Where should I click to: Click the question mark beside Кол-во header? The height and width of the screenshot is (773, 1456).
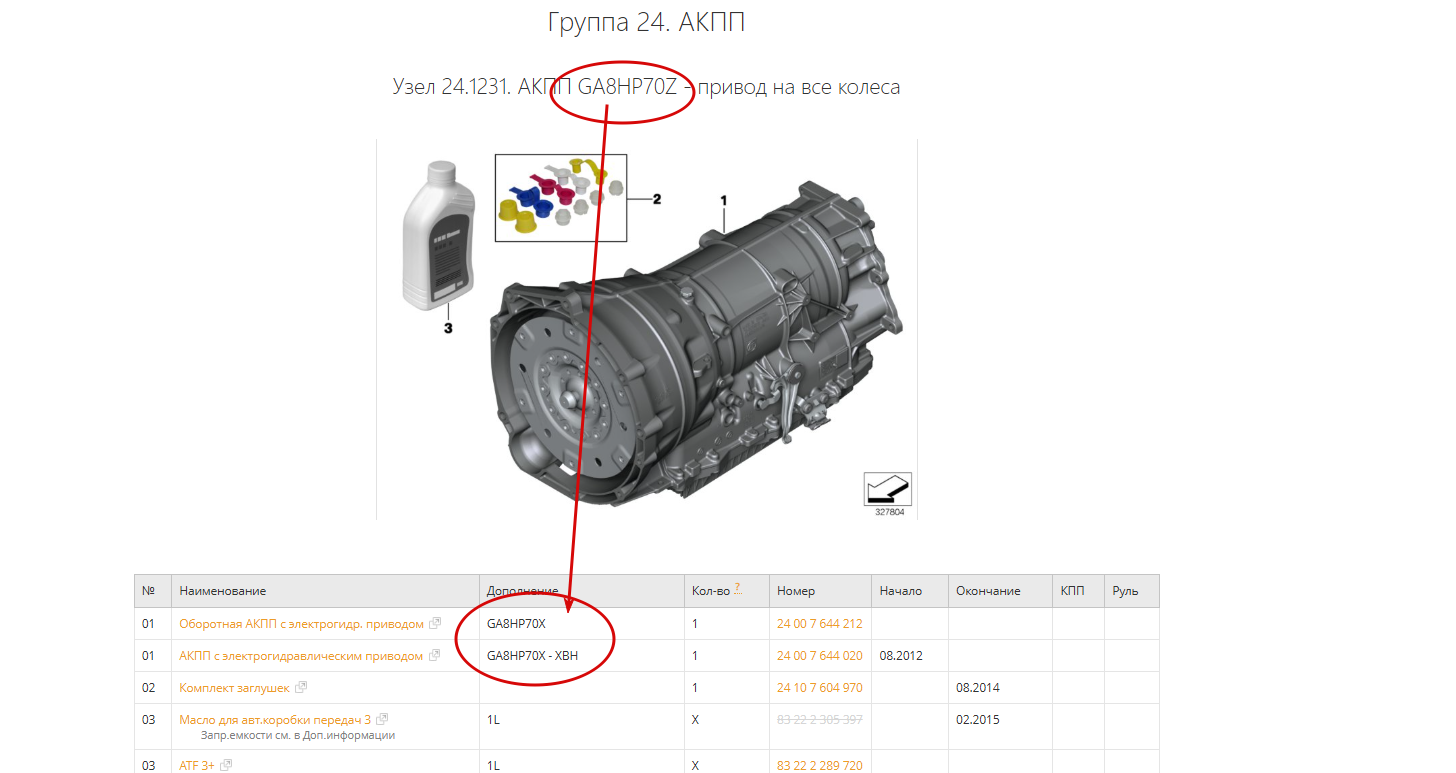coord(738,588)
